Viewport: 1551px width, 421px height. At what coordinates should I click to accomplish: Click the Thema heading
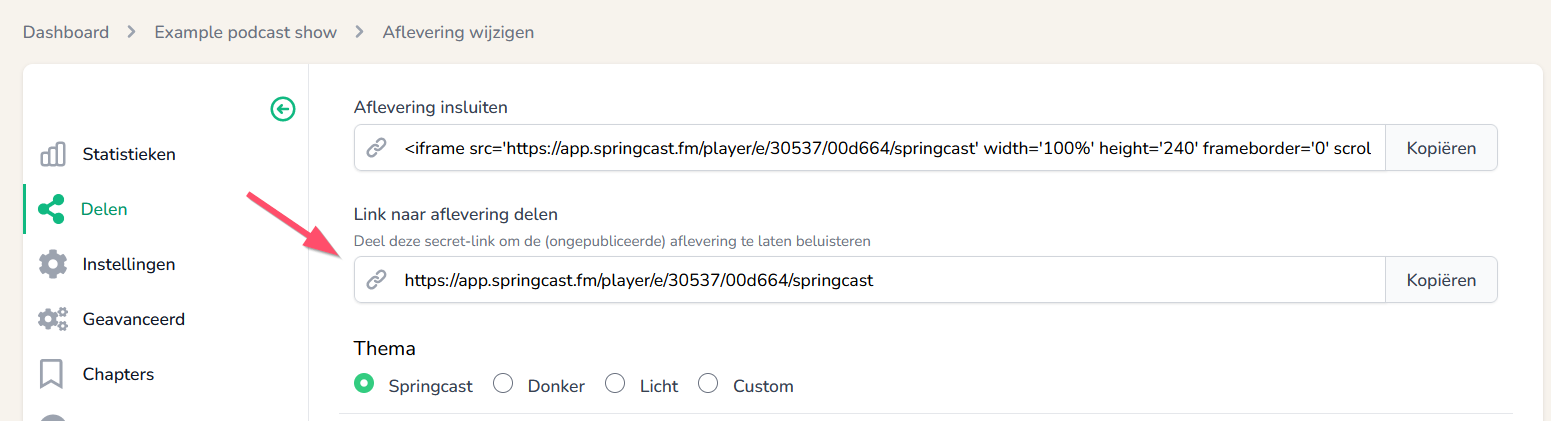[385, 349]
